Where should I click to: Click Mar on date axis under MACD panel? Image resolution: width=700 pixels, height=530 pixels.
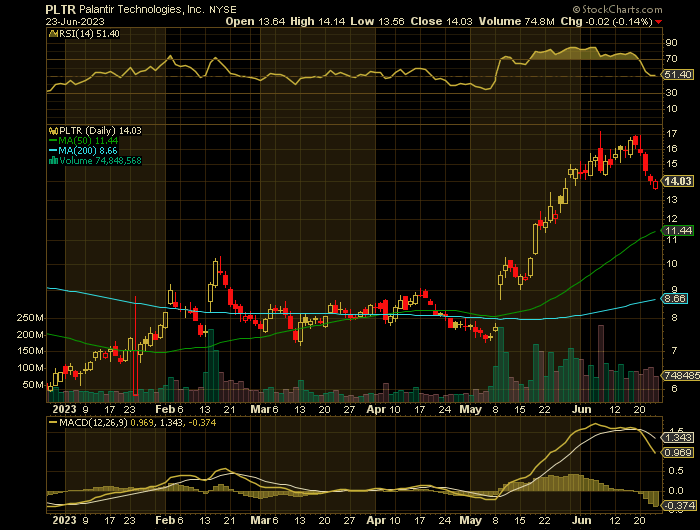[260, 521]
